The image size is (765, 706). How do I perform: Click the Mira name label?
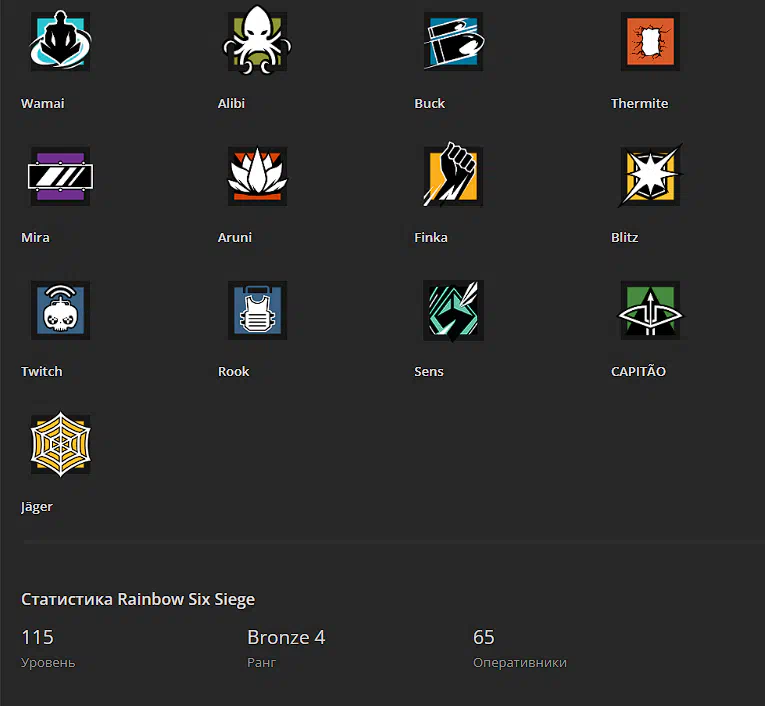point(35,238)
